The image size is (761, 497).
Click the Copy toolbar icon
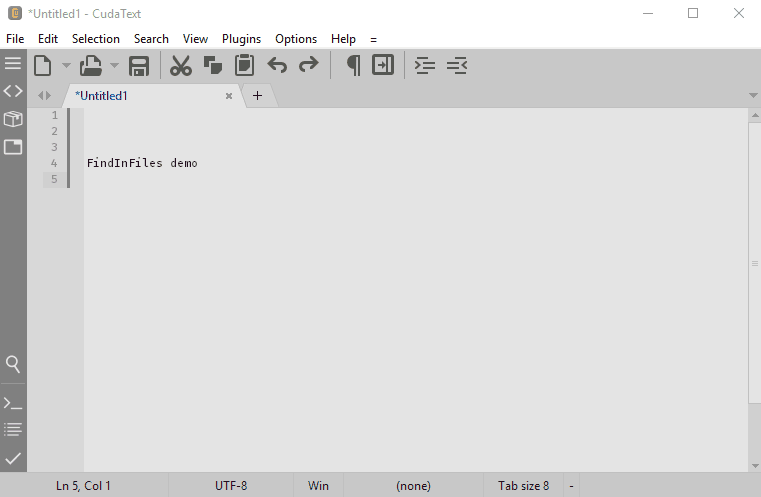(x=213, y=66)
